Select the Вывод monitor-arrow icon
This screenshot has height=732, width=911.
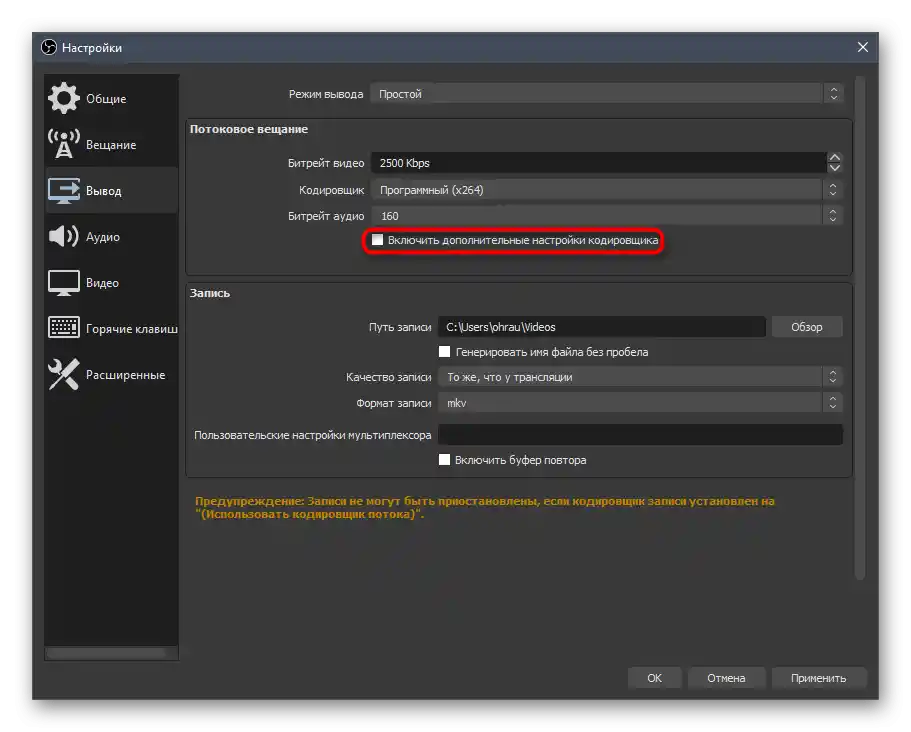pyautogui.click(x=64, y=191)
